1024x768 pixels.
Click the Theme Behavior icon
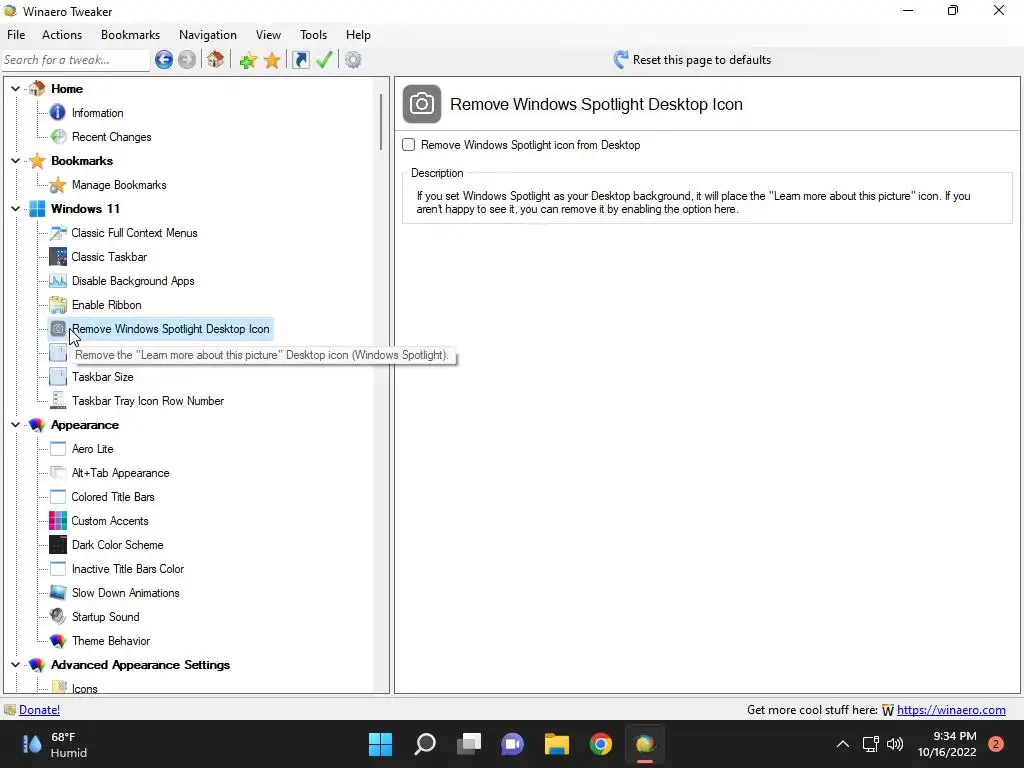pos(58,641)
